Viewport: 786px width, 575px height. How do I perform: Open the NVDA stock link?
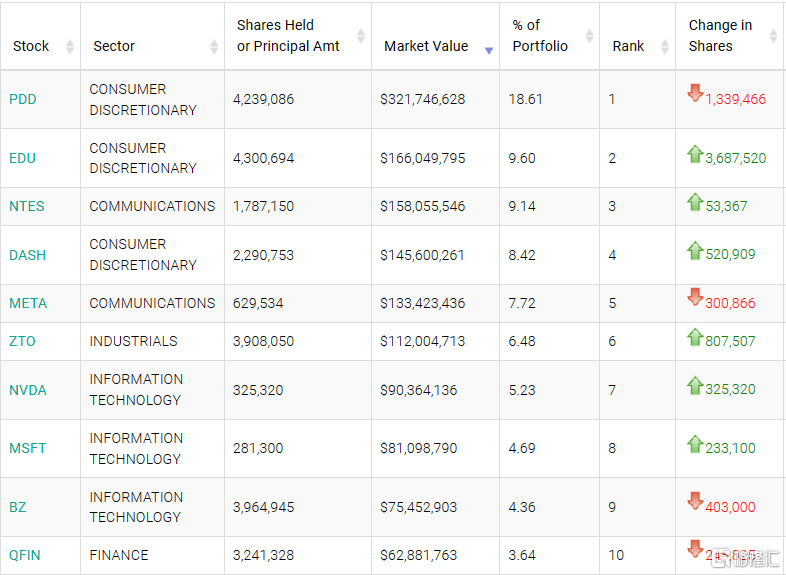tap(28, 390)
